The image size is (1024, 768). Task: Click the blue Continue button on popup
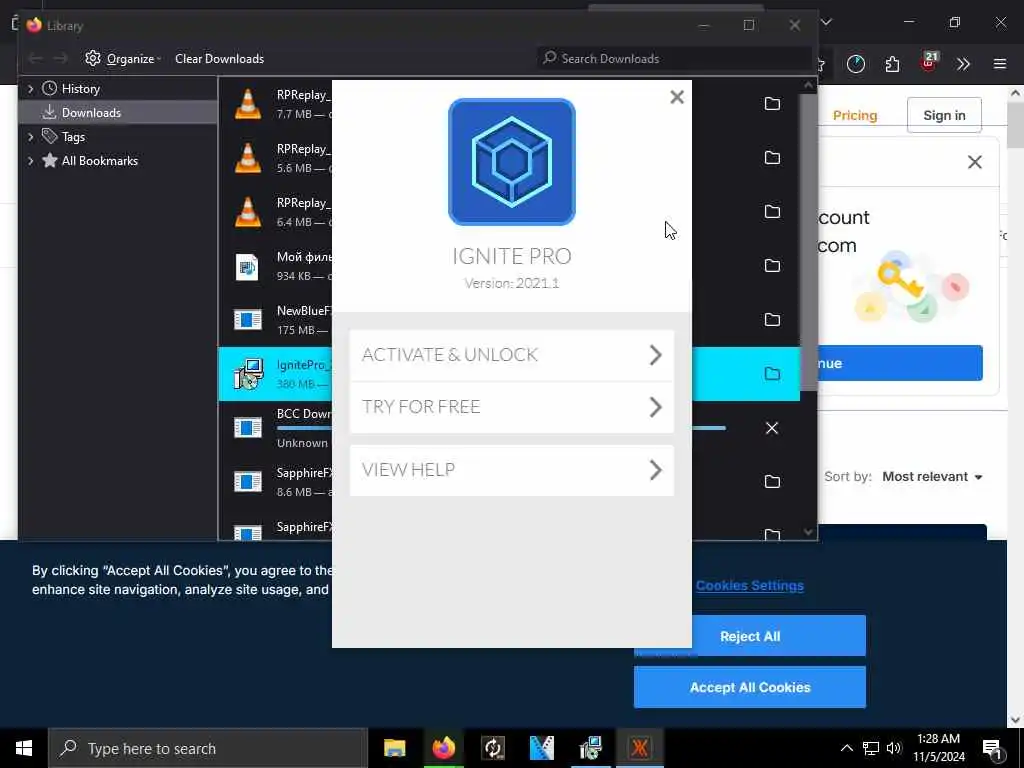tap(901, 363)
